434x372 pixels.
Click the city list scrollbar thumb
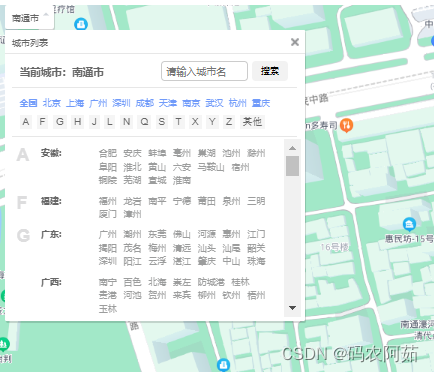pos(292,166)
